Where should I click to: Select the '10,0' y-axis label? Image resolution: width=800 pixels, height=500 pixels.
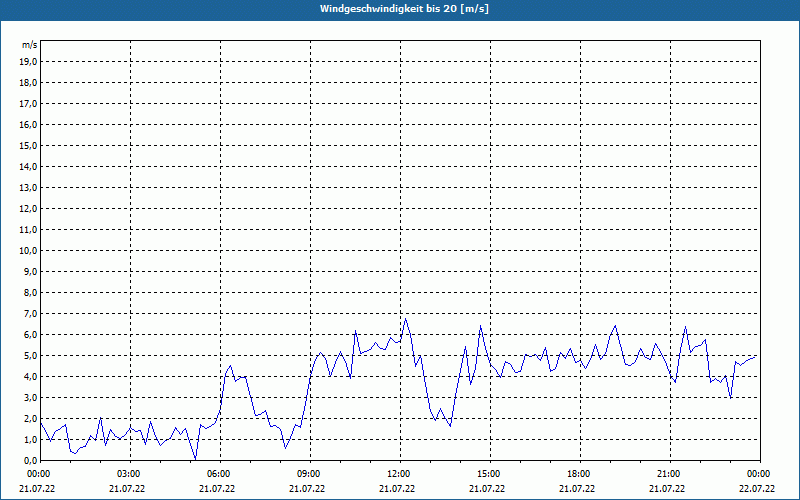click(29, 251)
